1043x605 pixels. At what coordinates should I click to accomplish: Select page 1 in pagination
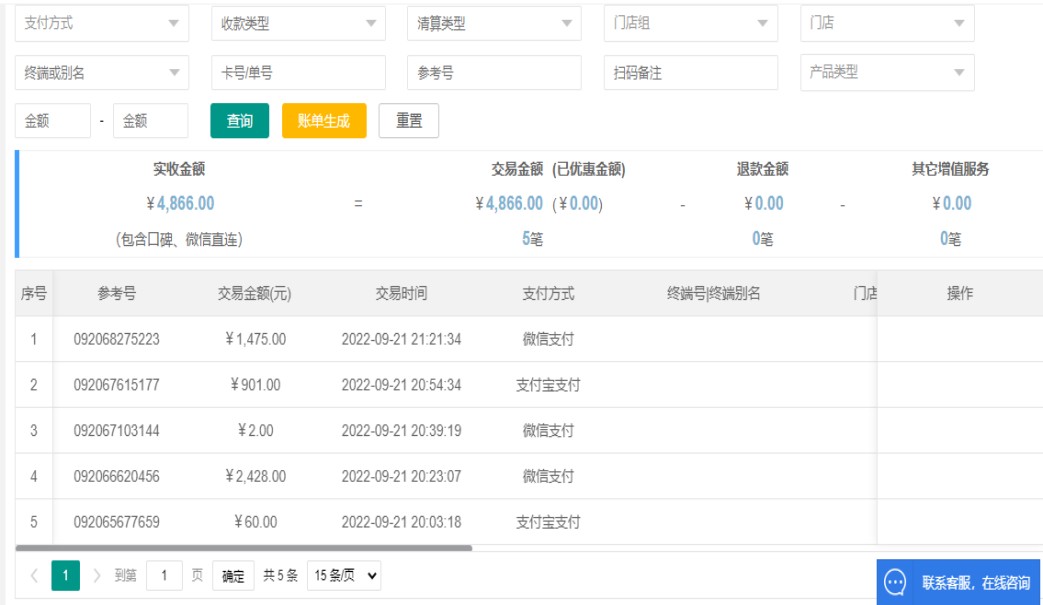[x=65, y=575]
